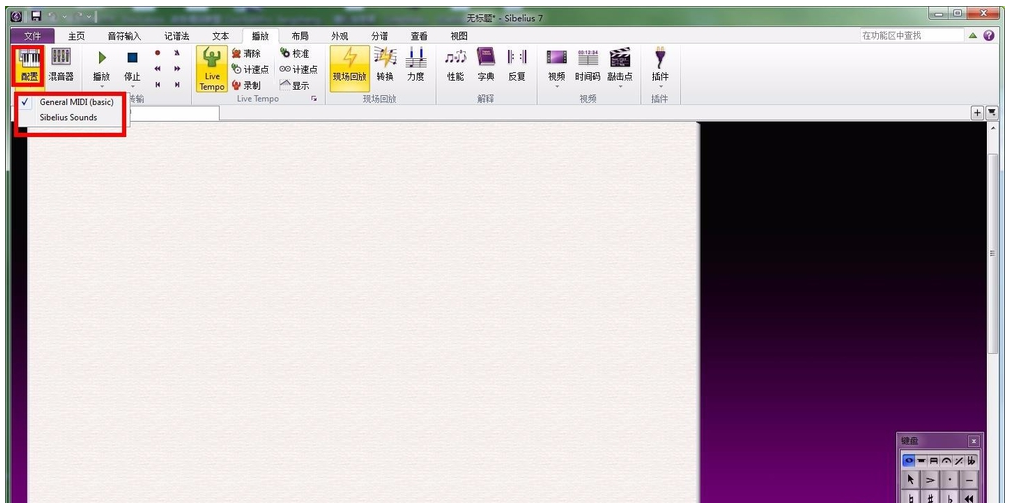Viewport: 1031px width, 503px height.
Task: Select the double-flat accidentals keypad tab
Action: click(x=971, y=462)
